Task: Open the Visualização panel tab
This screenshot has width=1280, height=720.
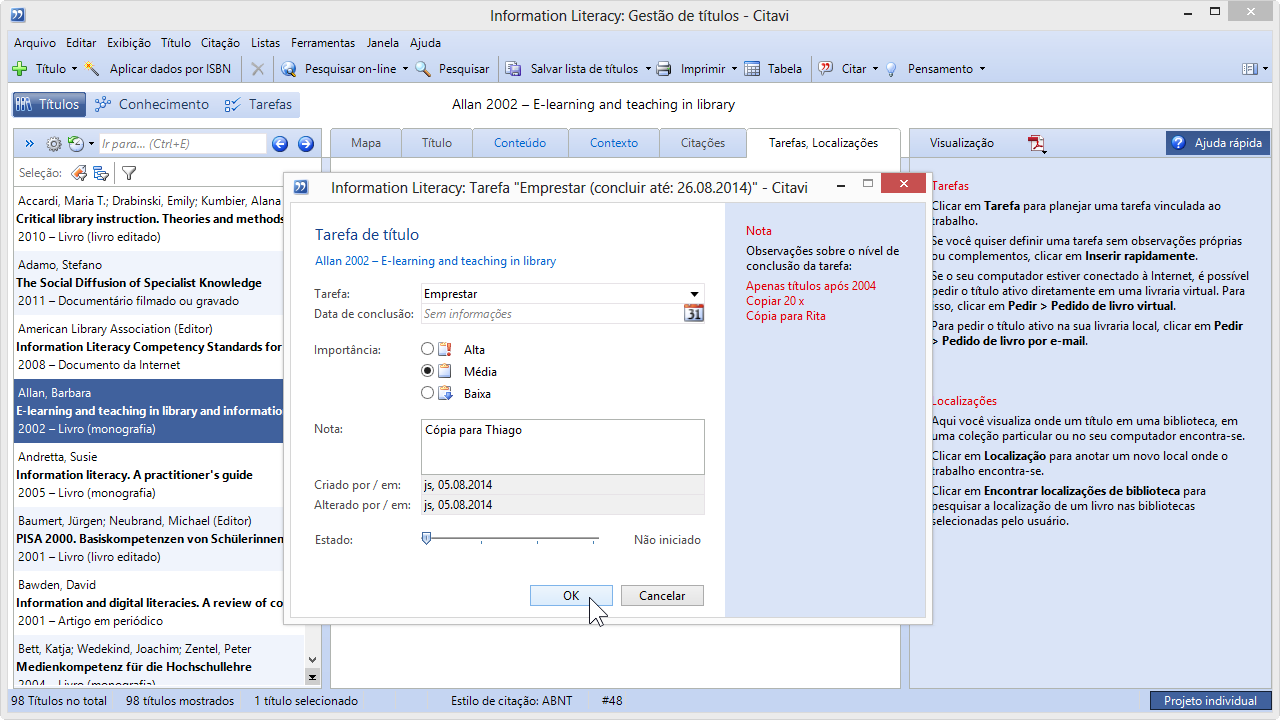Action: 962,143
